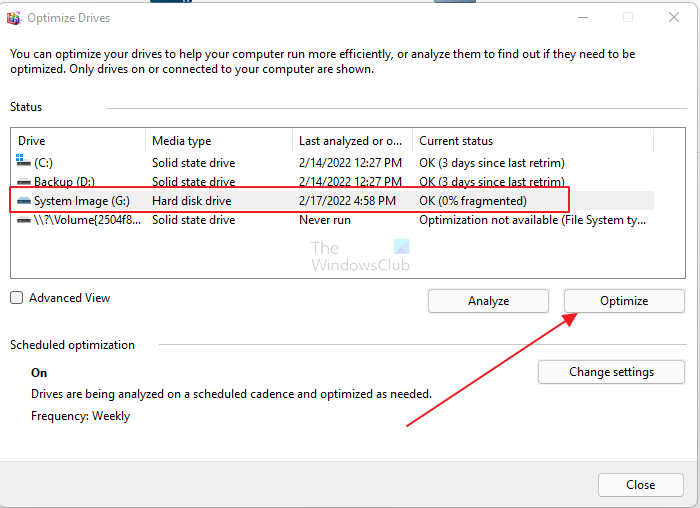Click the System Image (G:) drive icon
700x508 pixels.
click(24, 201)
